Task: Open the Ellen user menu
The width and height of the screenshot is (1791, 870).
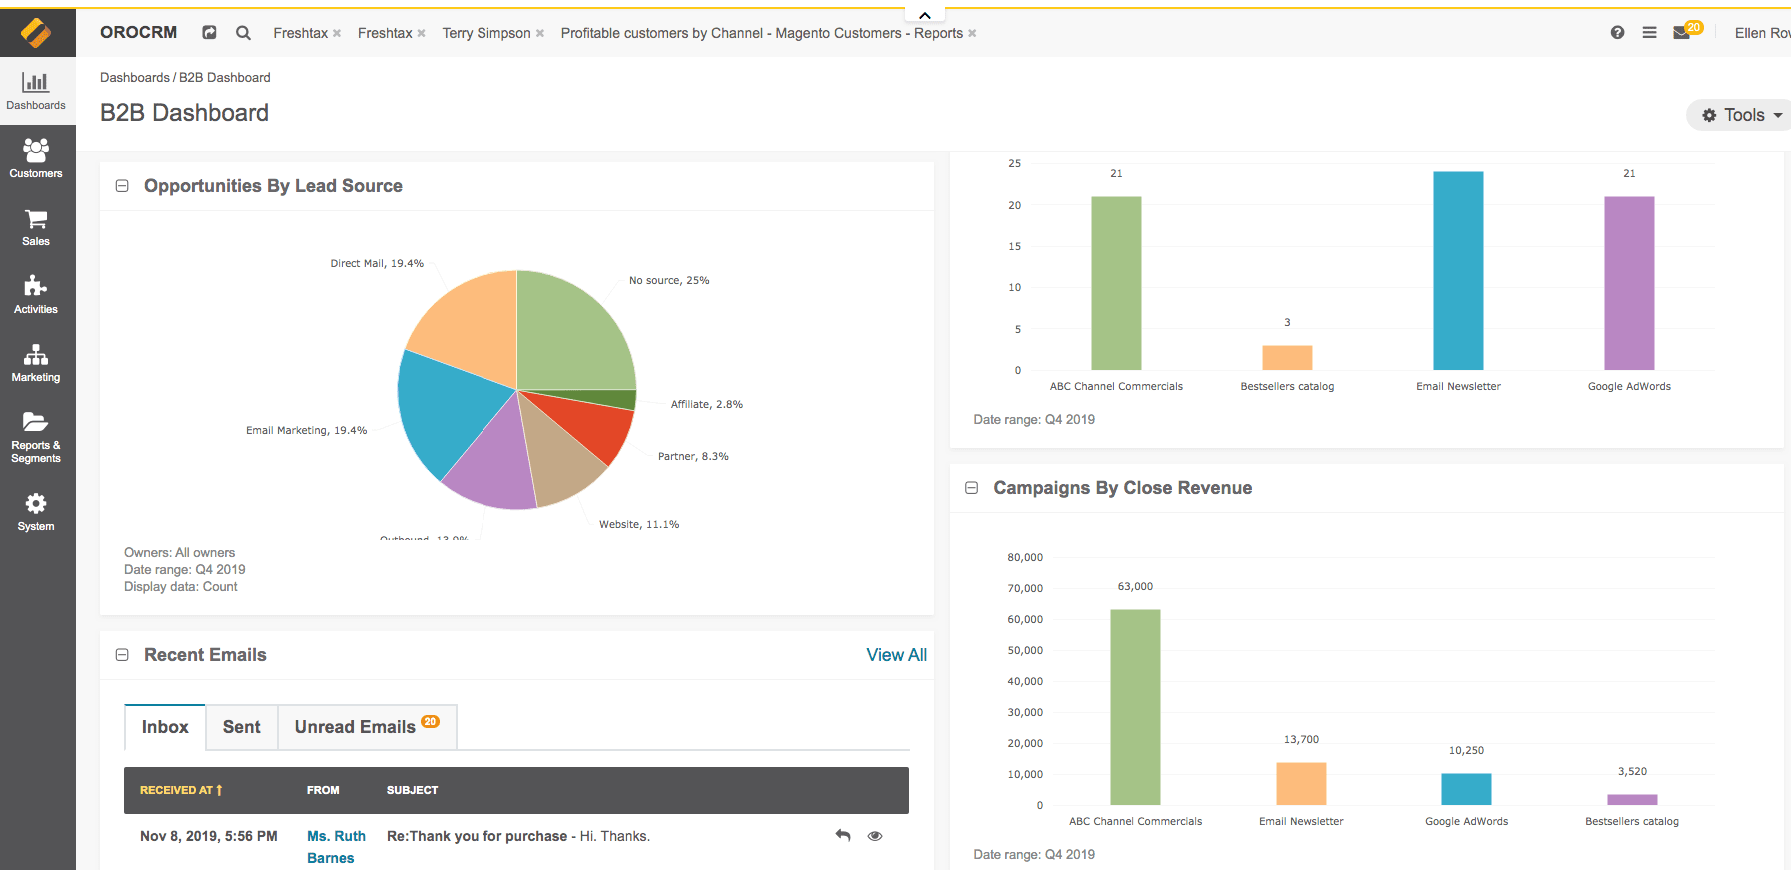Action: pos(1762,33)
